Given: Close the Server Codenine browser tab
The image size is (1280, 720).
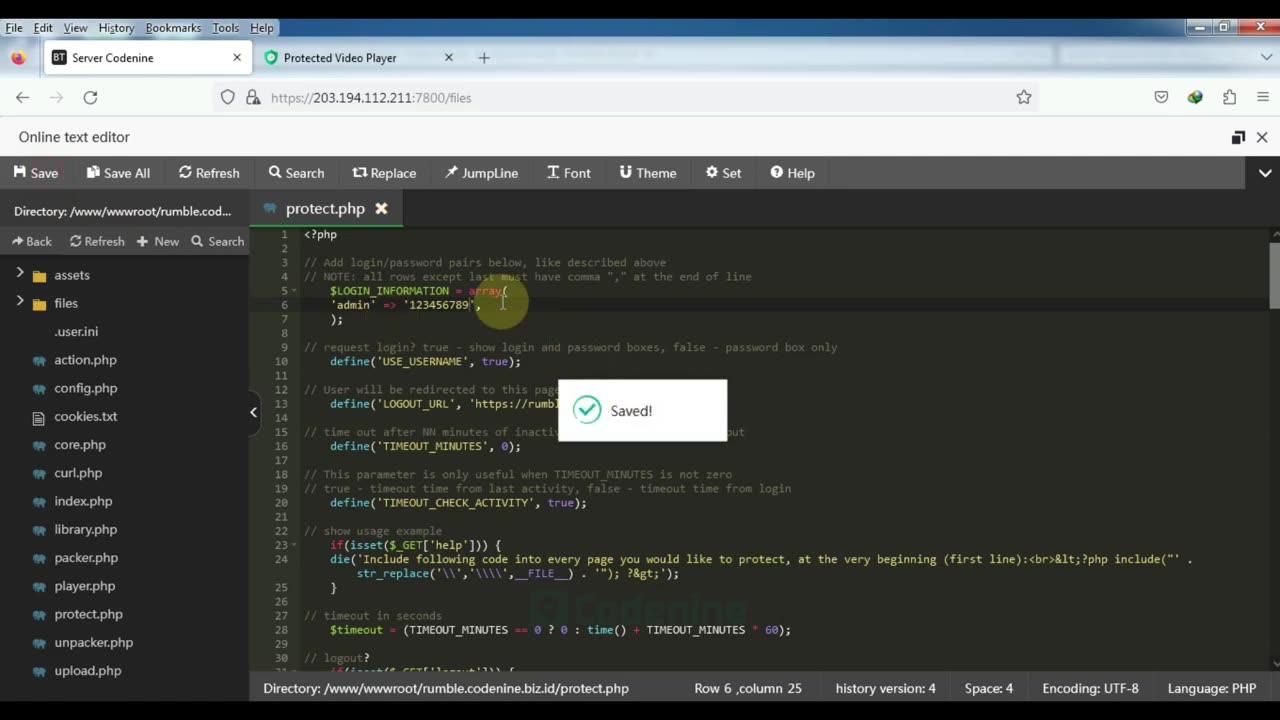Looking at the screenshot, I should [x=237, y=58].
